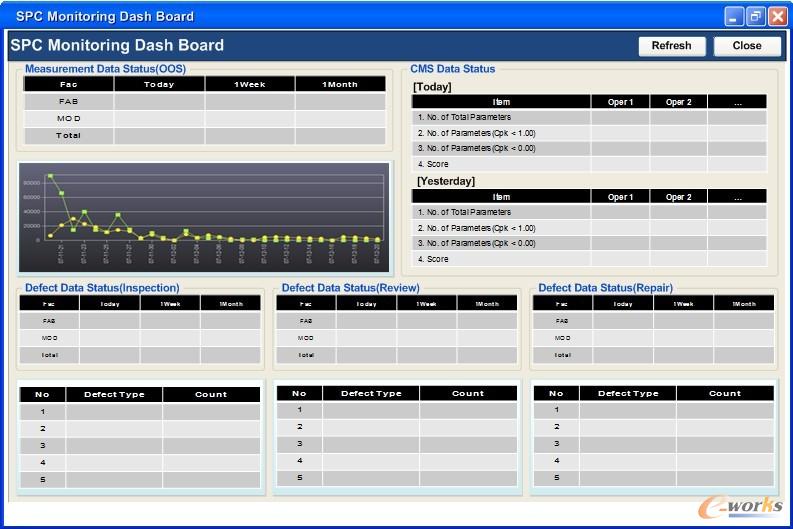Close window using red X icon
The height and width of the screenshot is (529, 793).
[x=777, y=16]
